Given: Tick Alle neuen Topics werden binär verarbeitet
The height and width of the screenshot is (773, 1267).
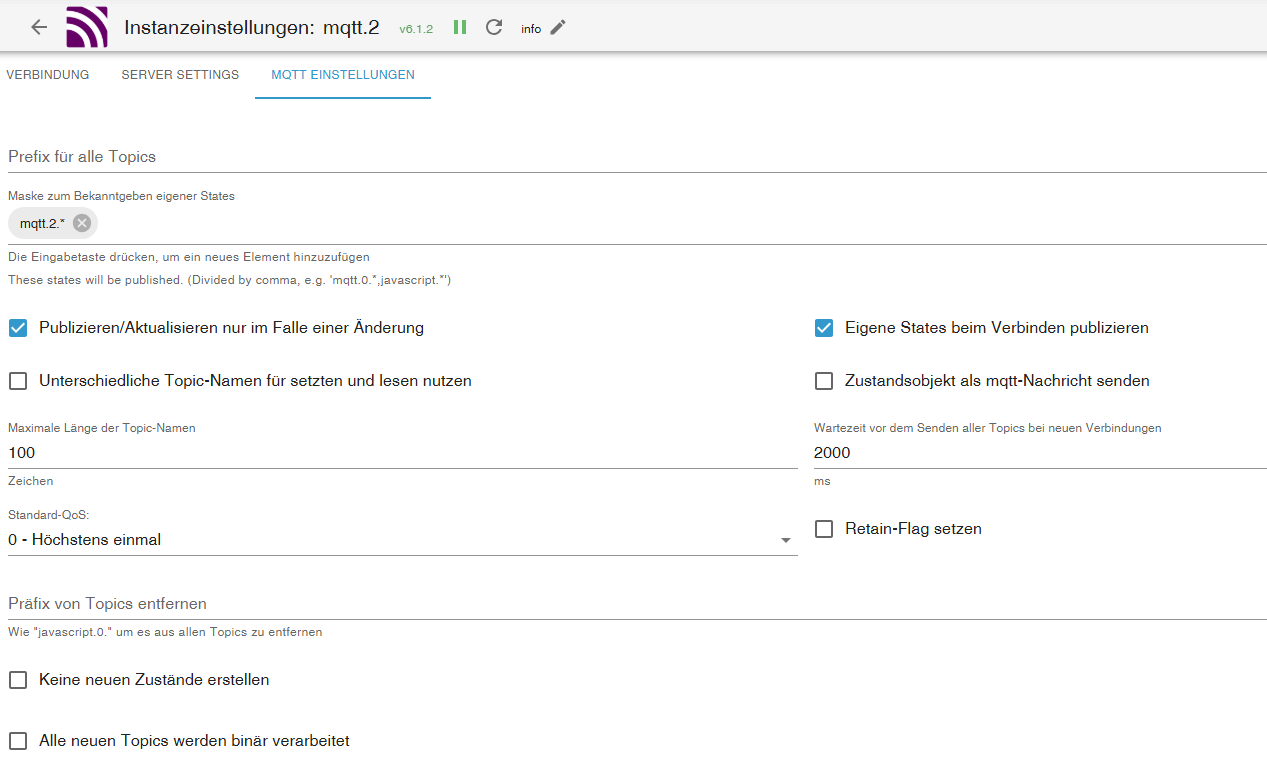Looking at the screenshot, I should 18,741.
